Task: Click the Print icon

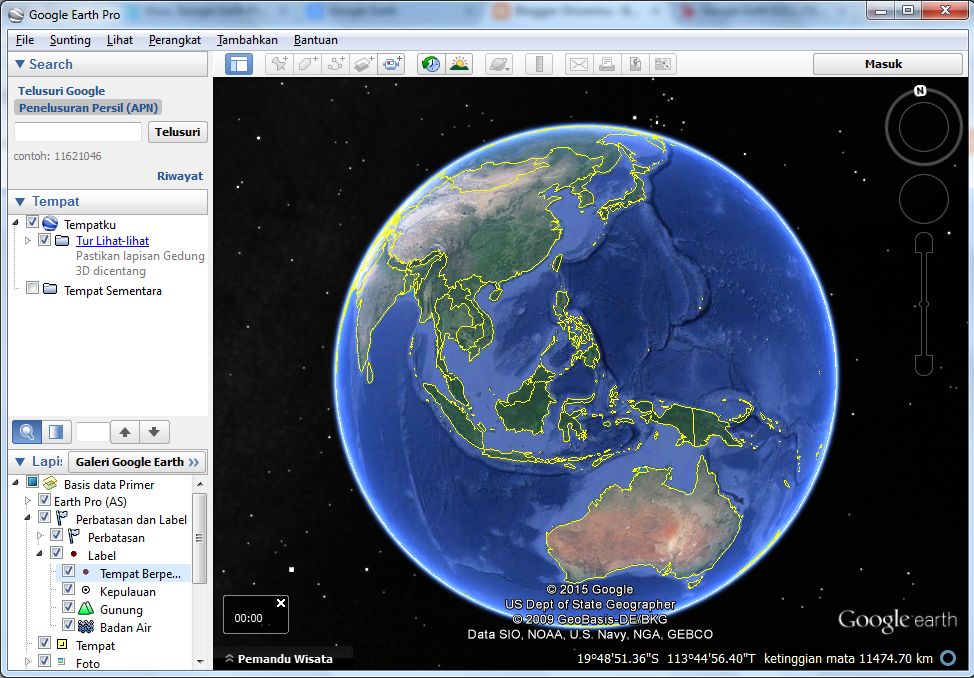Action: 607,64
